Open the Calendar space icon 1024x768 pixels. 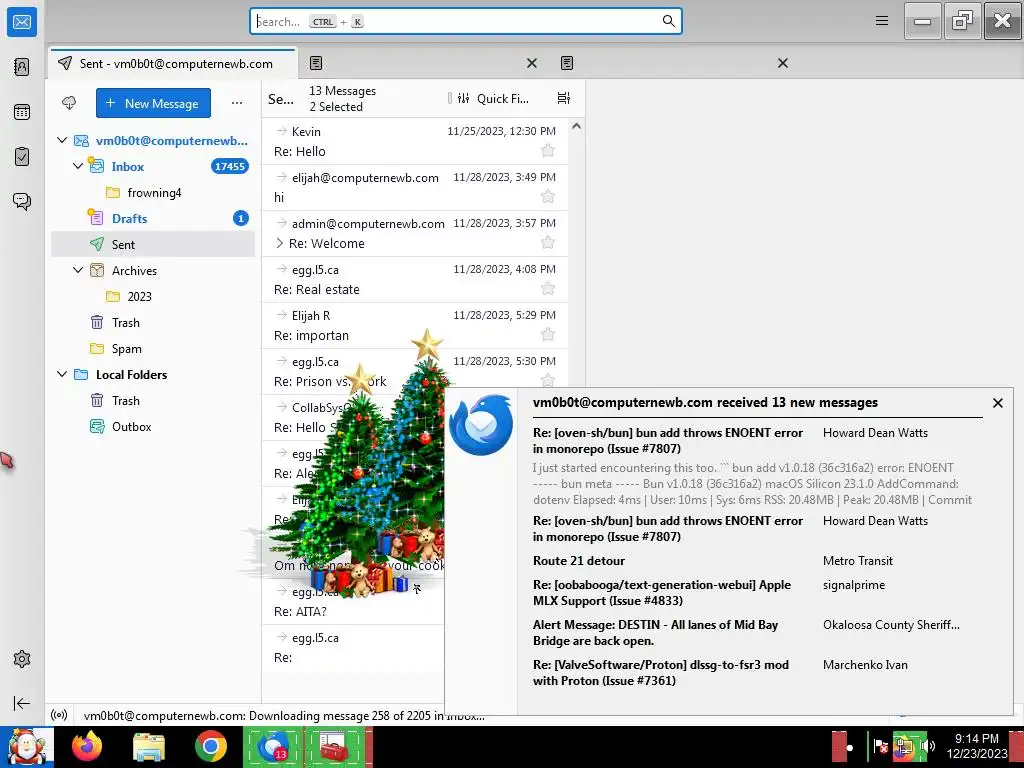tap(22, 112)
